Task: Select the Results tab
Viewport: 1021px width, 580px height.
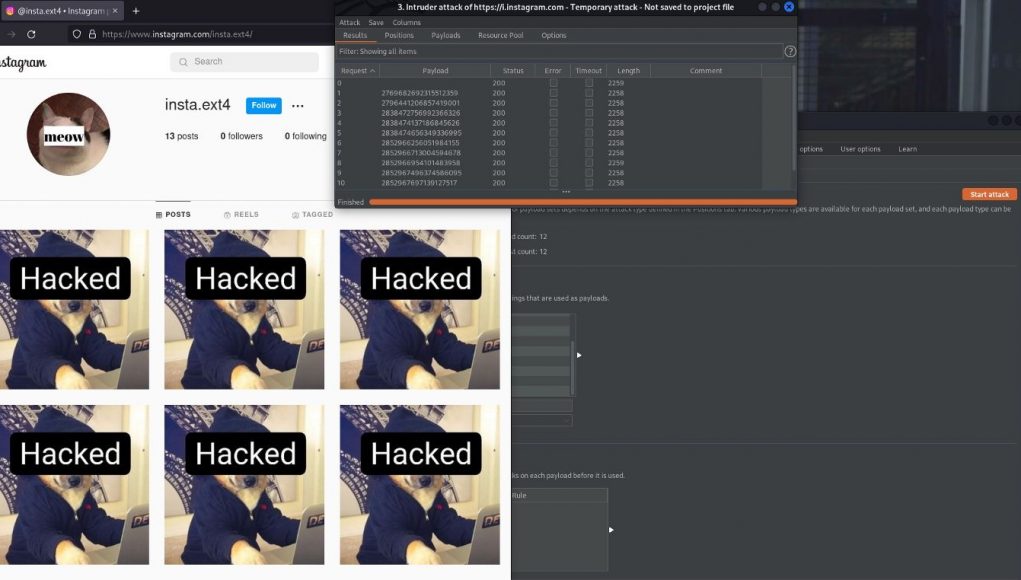Action: click(355, 35)
